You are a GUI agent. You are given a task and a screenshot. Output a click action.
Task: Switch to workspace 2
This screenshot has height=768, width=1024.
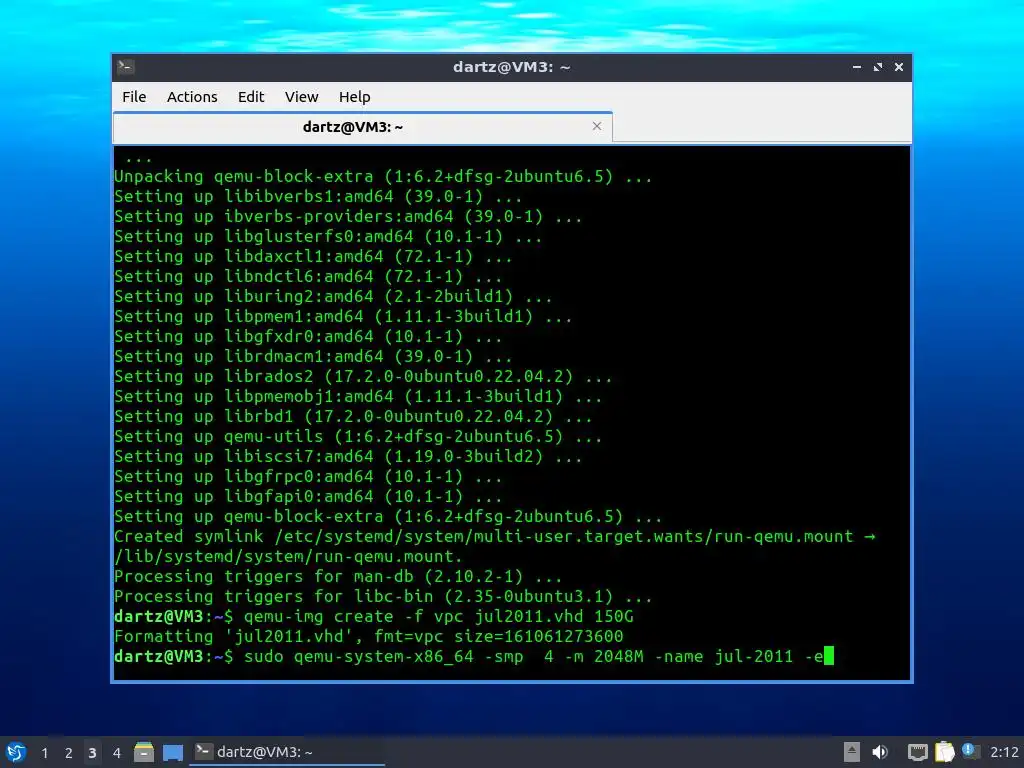(69, 752)
